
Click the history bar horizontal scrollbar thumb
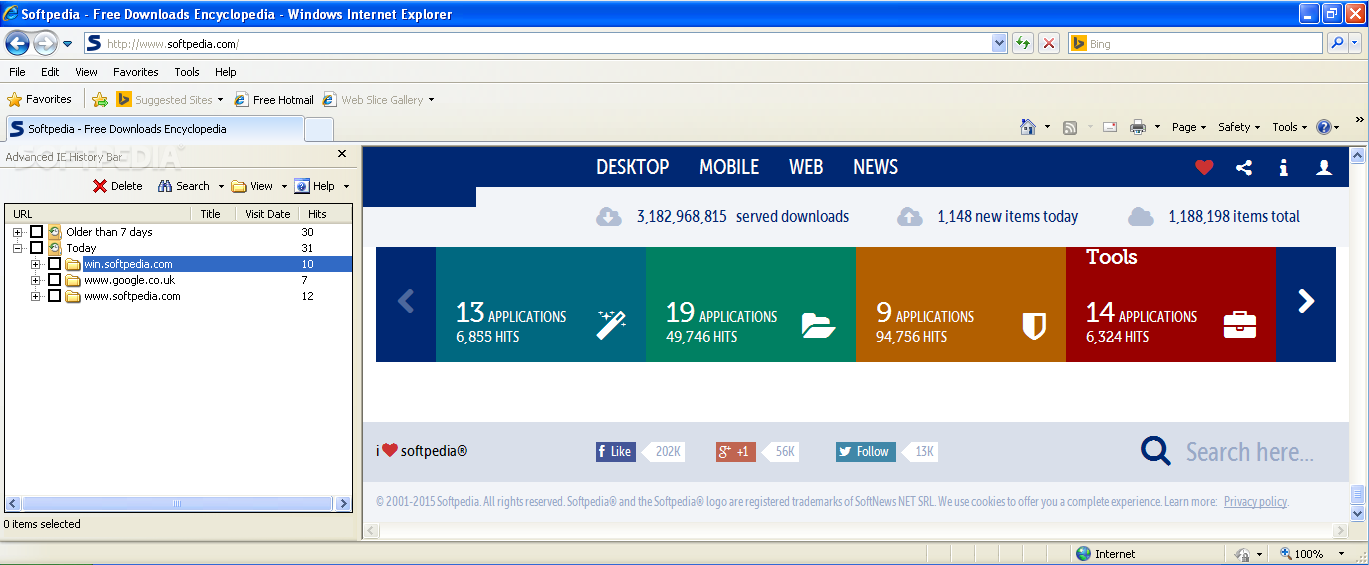point(178,504)
